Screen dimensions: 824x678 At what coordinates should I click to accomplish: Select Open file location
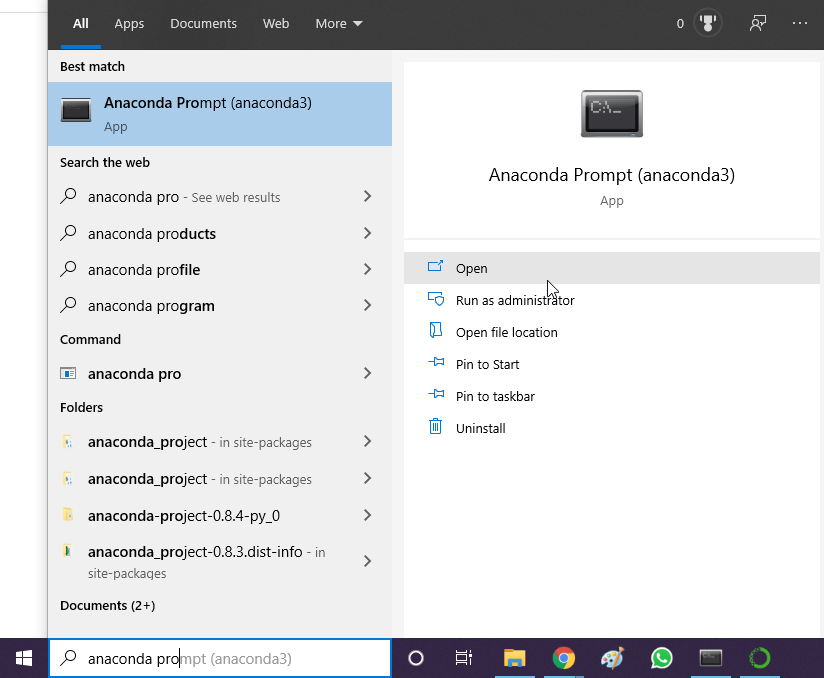point(505,332)
